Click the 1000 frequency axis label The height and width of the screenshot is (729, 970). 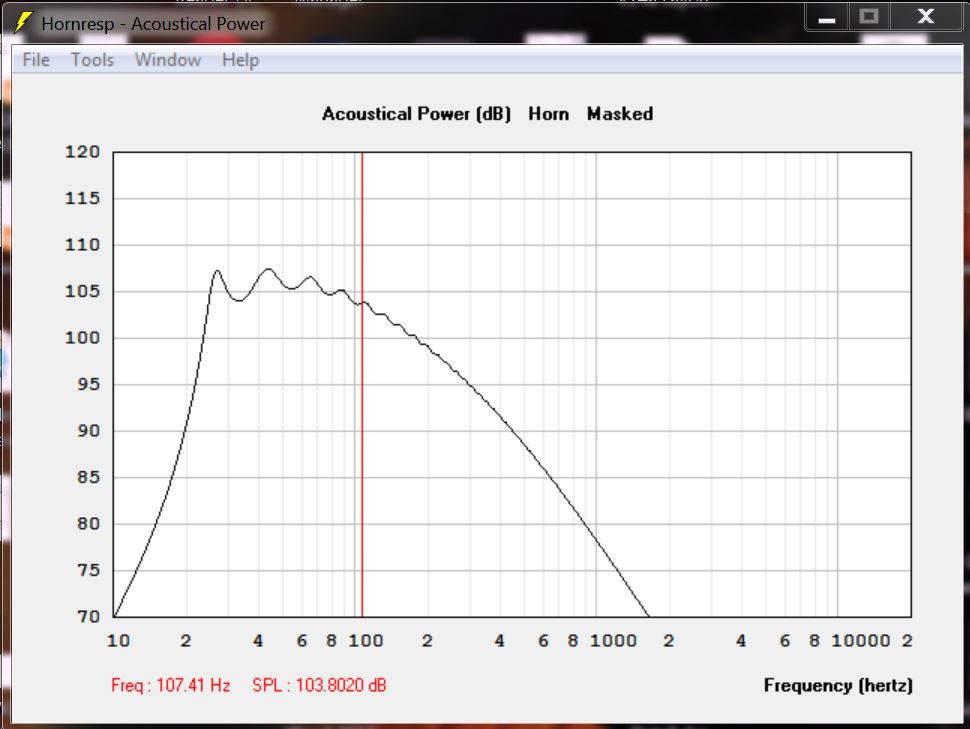click(613, 641)
